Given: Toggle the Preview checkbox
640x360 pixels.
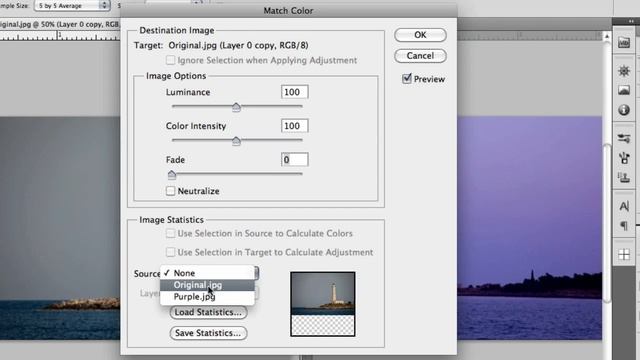Looking at the screenshot, I should pyautogui.click(x=407, y=78).
